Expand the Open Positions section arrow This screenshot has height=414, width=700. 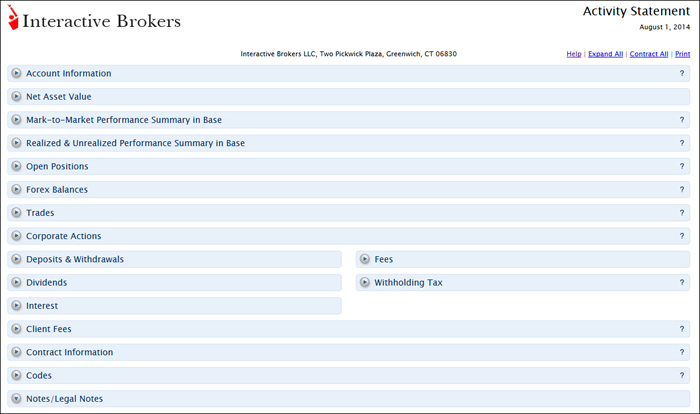coord(16,166)
